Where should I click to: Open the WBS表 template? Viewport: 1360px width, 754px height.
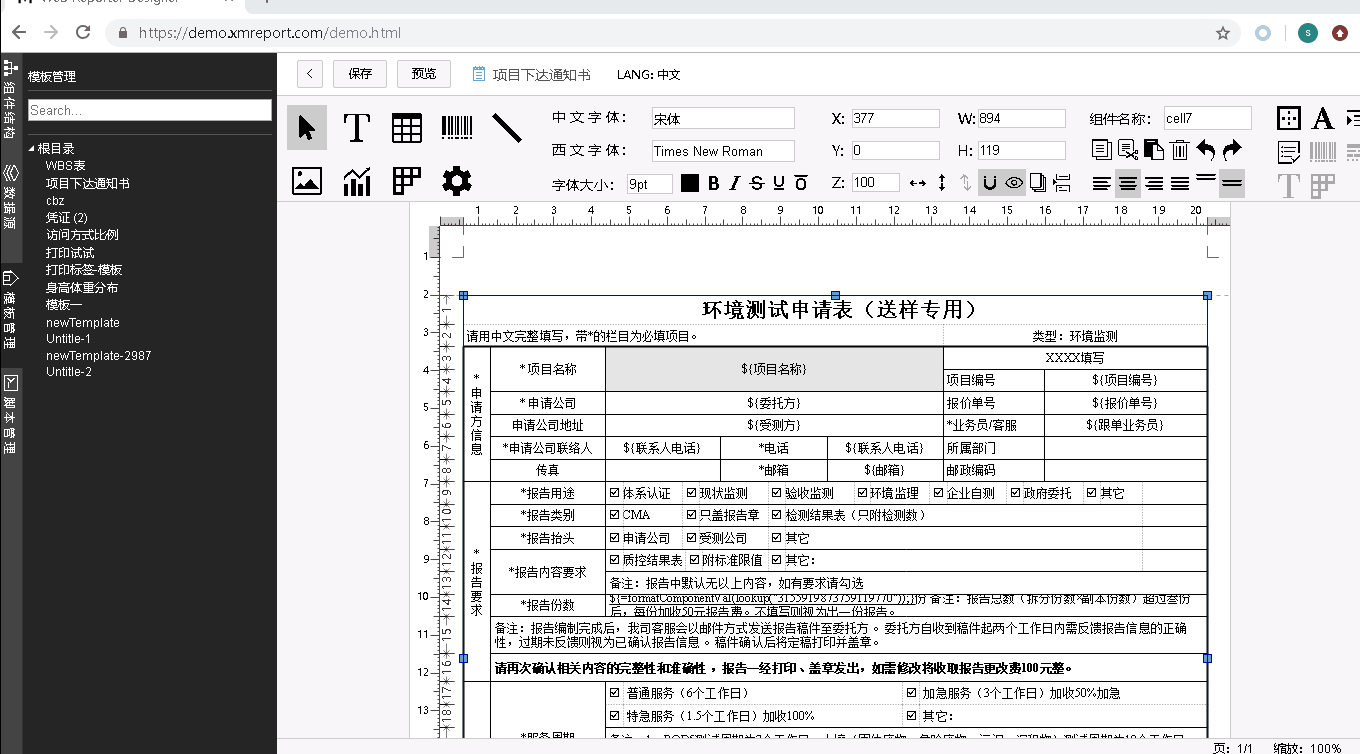tap(66, 165)
